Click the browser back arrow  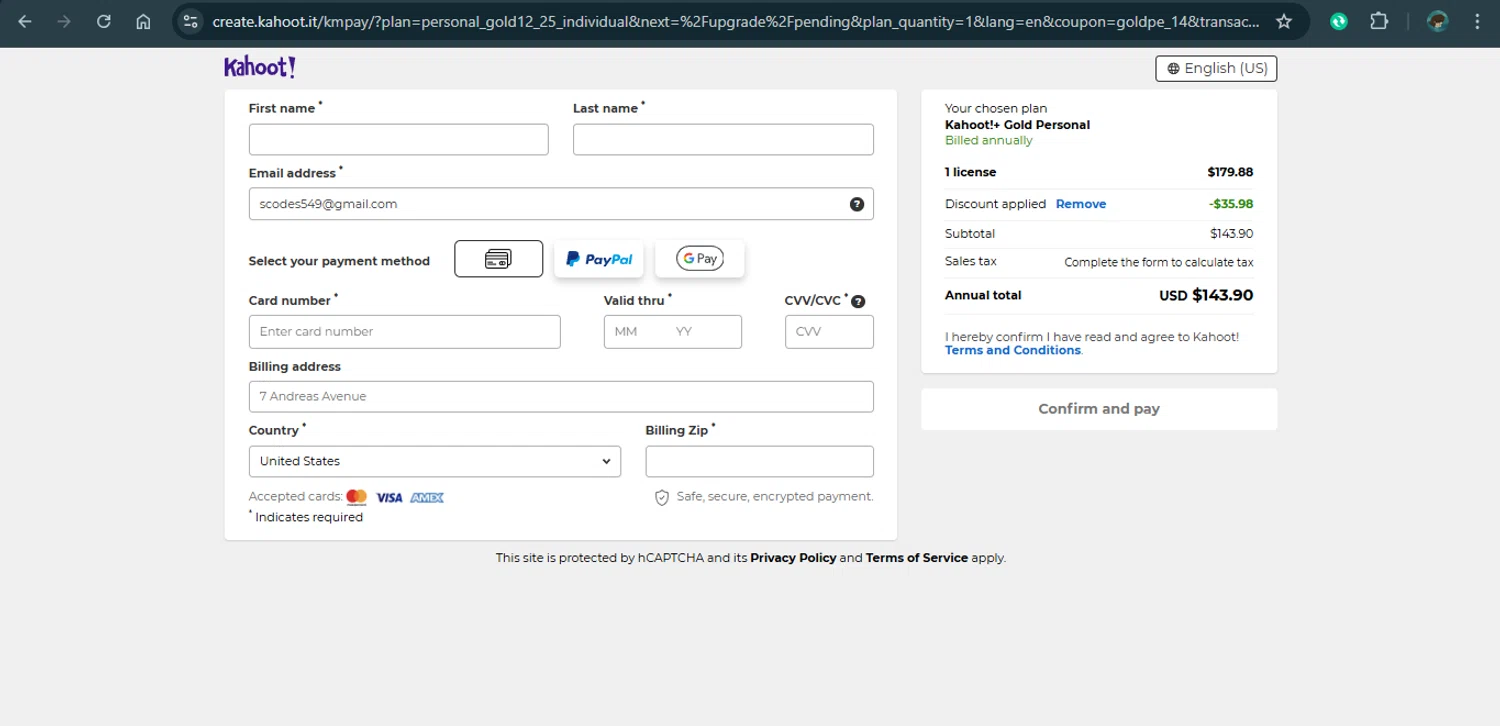pyautogui.click(x=25, y=21)
